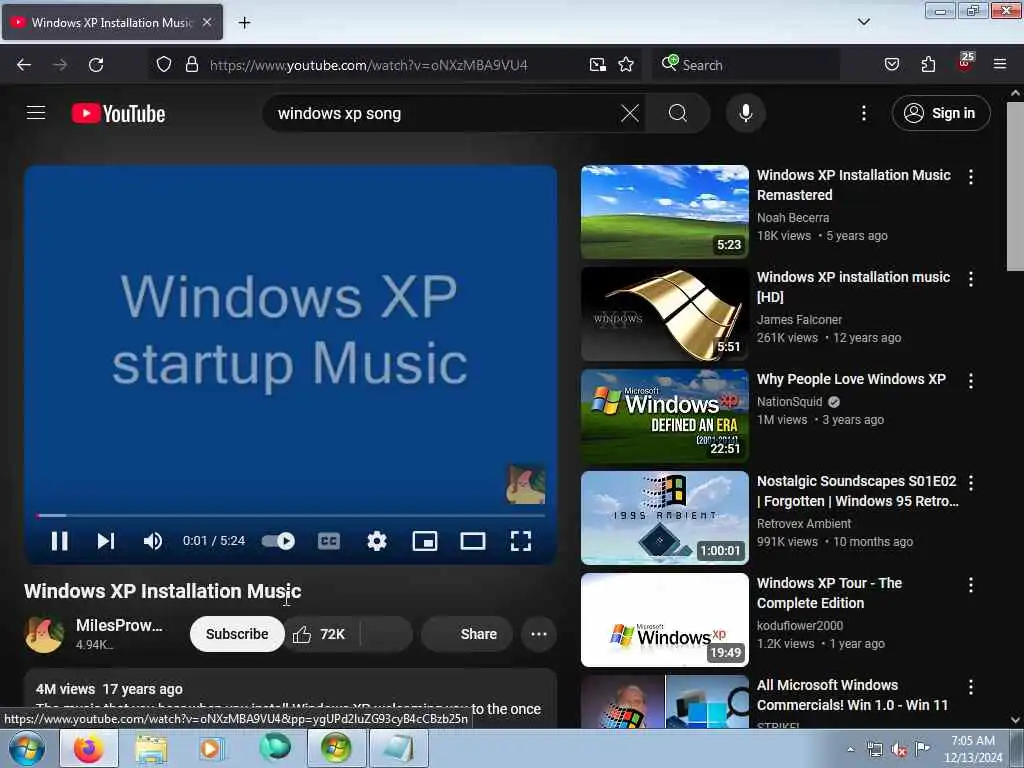Bookmark this page with star
1024x768 pixels.
(x=626, y=65)
